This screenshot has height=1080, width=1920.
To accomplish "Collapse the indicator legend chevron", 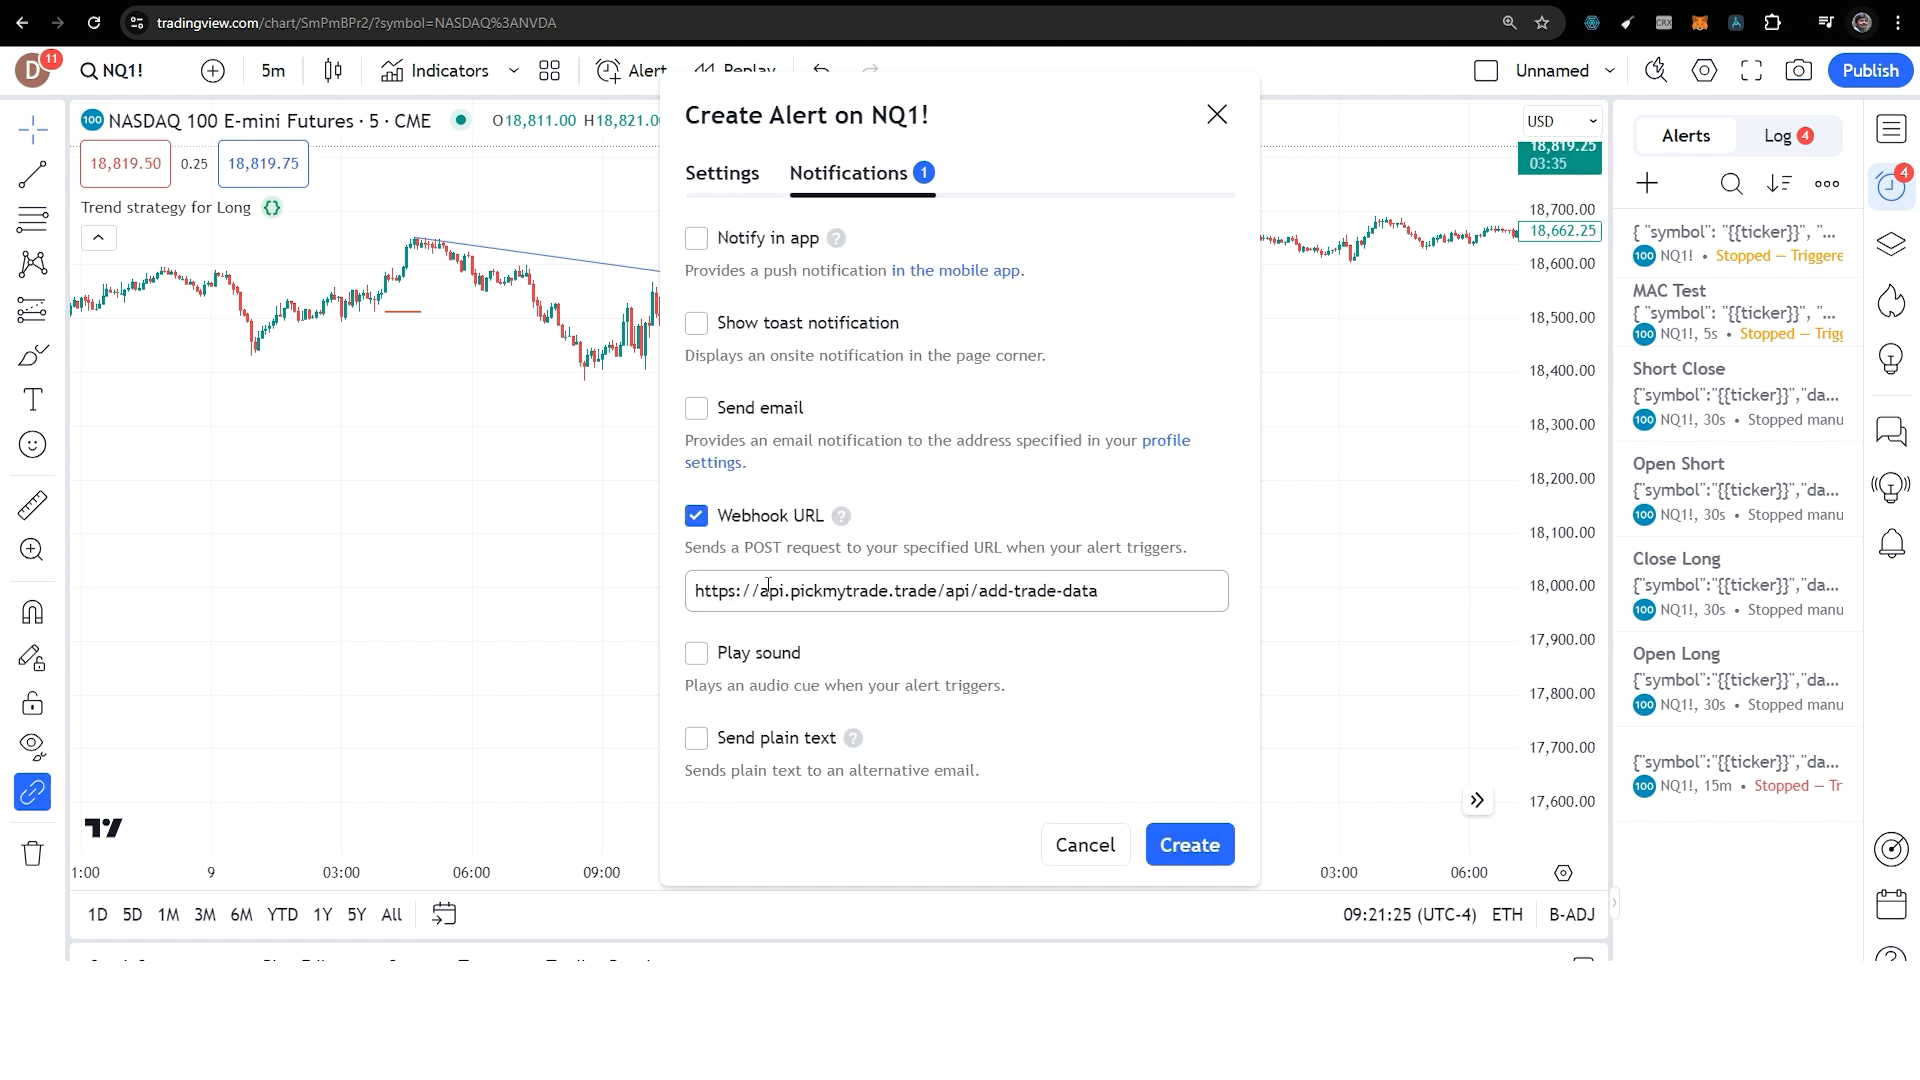I will (x=98, y=238).
